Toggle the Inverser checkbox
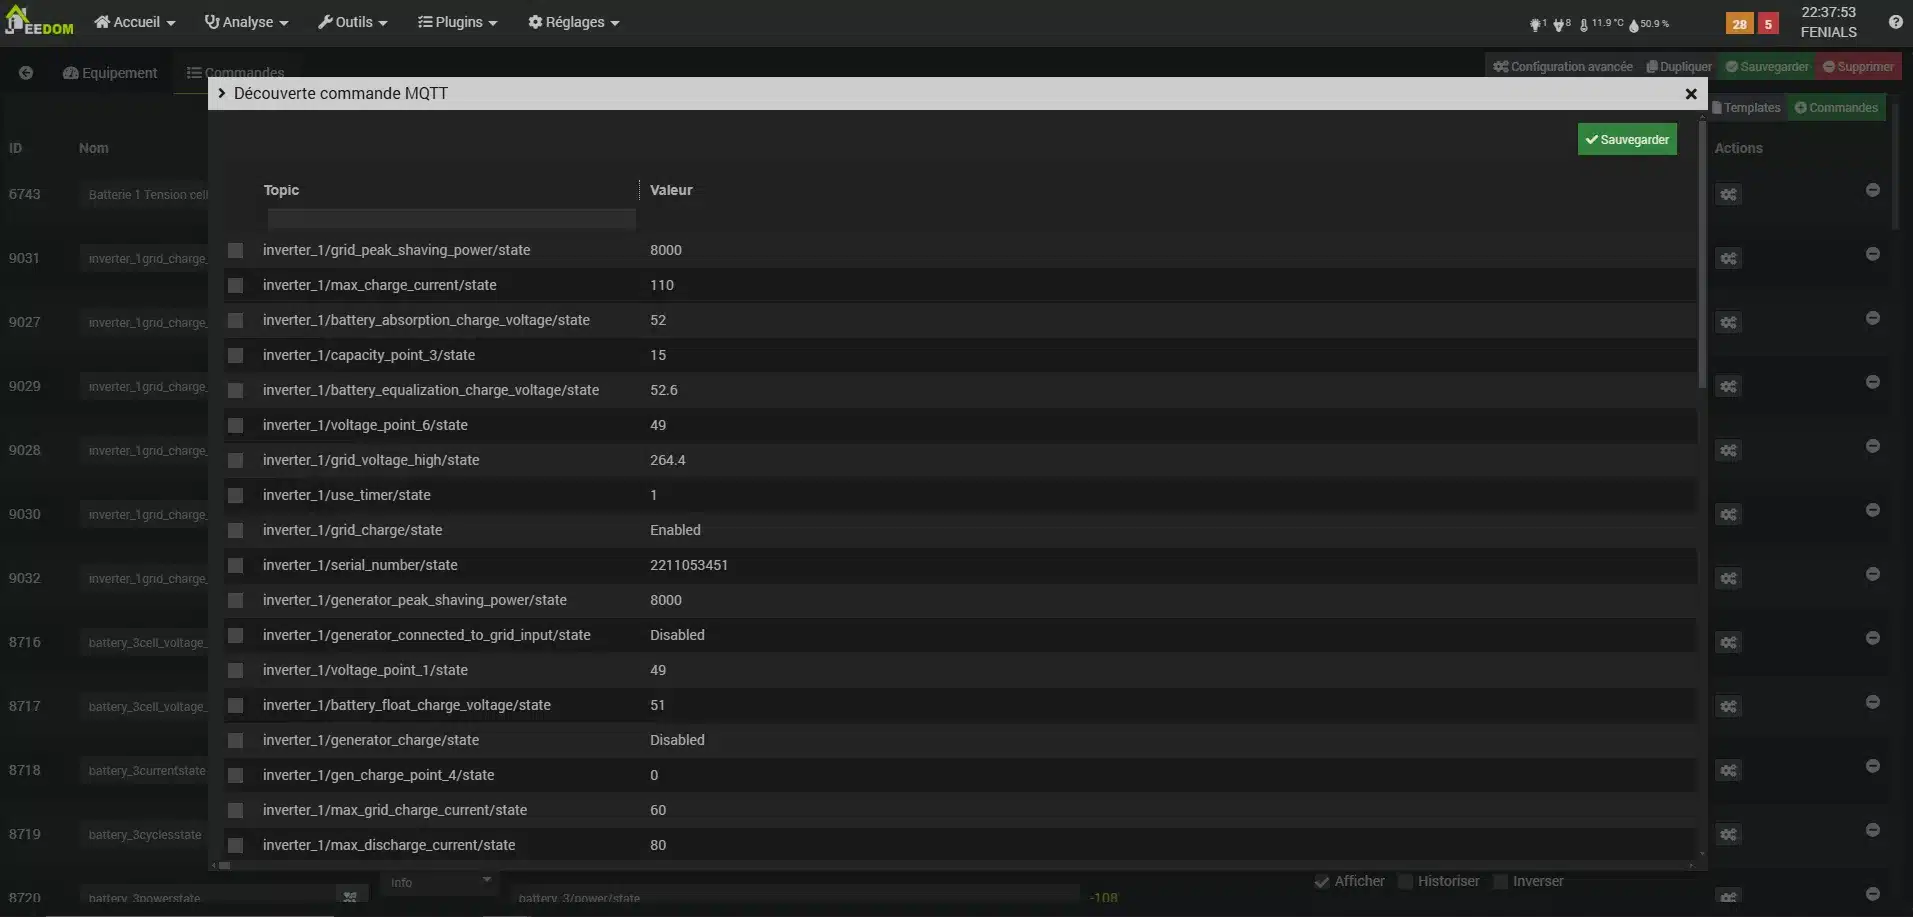This screenshot has height=917, width=1913. click(1500, 881)
